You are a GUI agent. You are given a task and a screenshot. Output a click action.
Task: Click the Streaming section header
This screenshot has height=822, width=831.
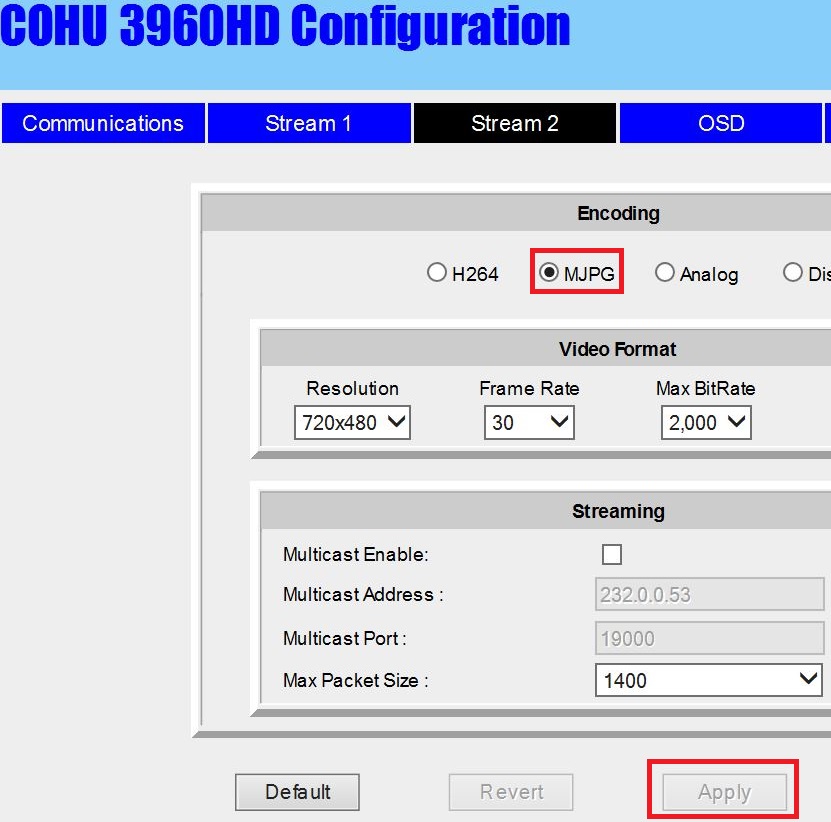pos(618,511)
